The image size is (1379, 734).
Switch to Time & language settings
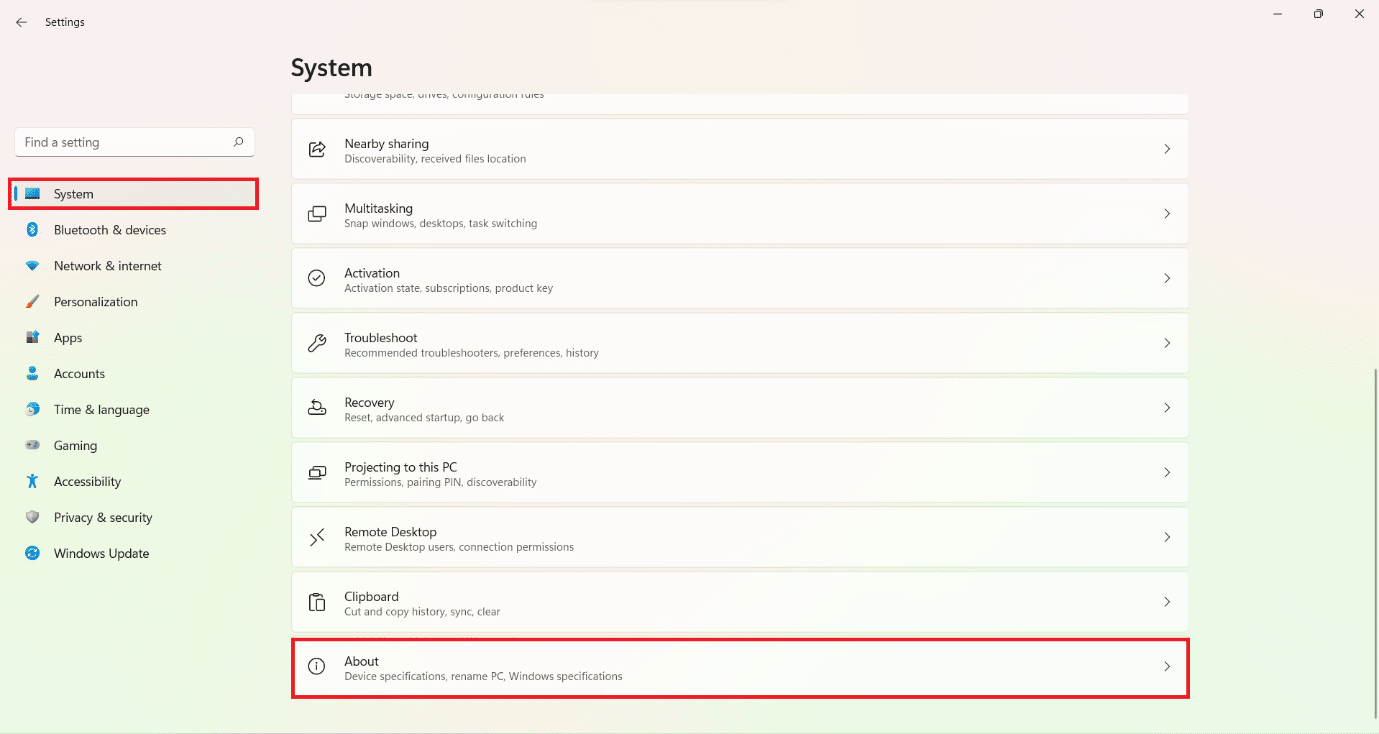101,410
